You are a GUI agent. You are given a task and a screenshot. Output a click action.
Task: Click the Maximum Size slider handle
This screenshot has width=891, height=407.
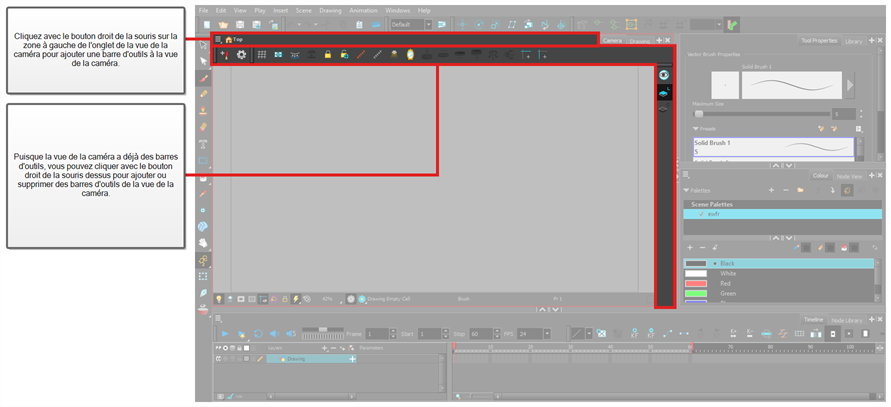pyautogui.click(x=698, y=114)
